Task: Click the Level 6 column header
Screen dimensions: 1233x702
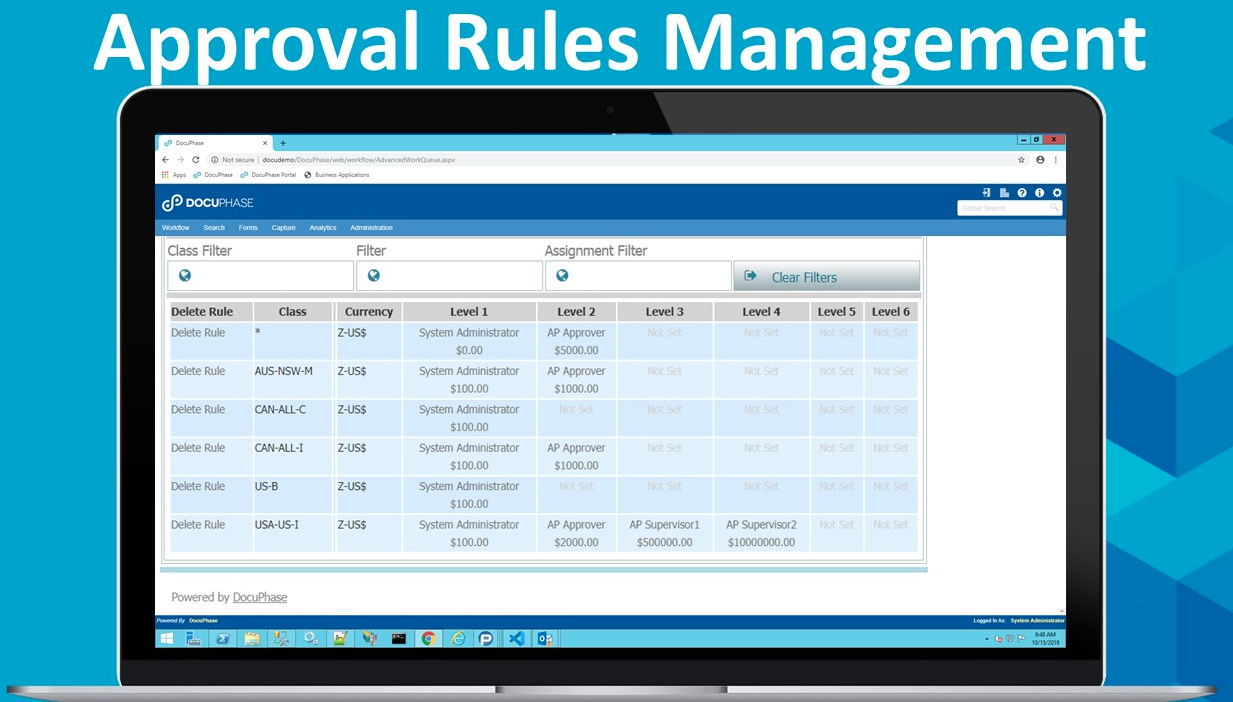Action: pyautogui.click(x=891, y=312)
